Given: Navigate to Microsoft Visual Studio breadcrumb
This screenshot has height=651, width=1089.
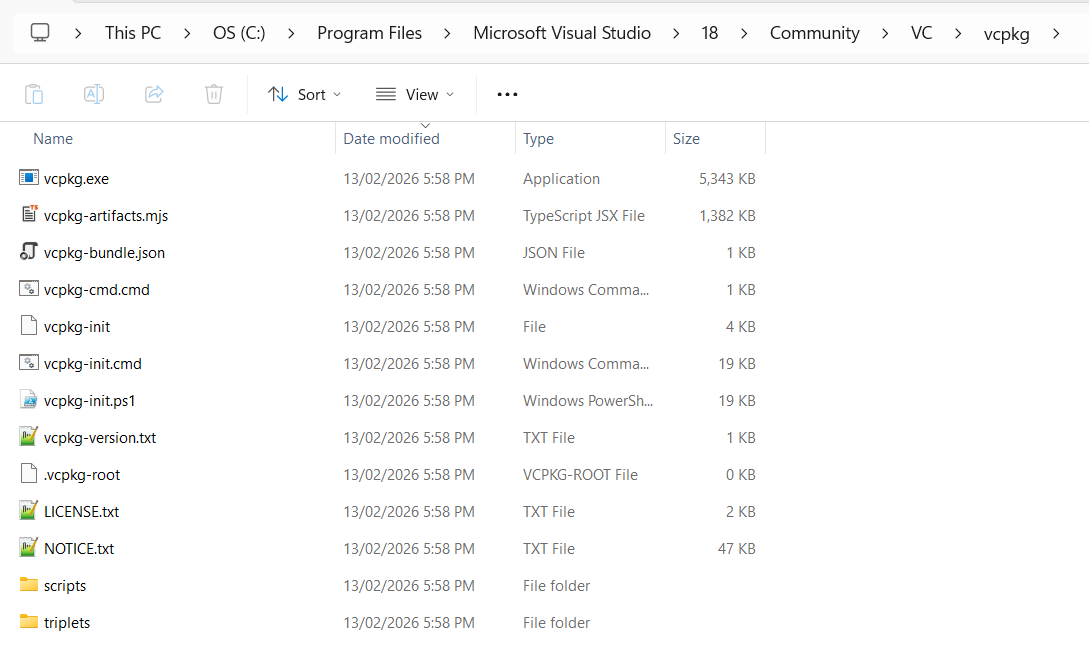Looking at the screenshot, I should pos(561,33).
